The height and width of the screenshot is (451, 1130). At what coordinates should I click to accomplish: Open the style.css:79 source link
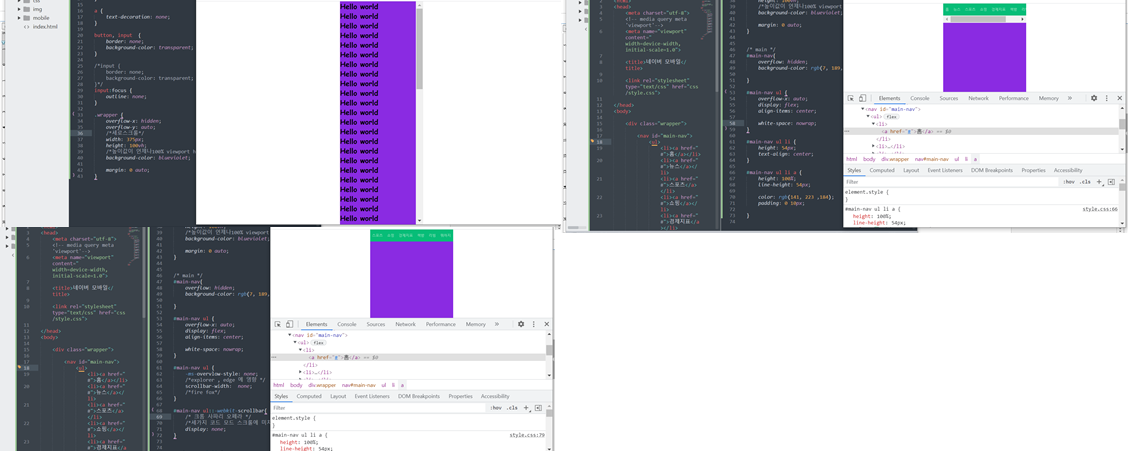coord(527,435)
